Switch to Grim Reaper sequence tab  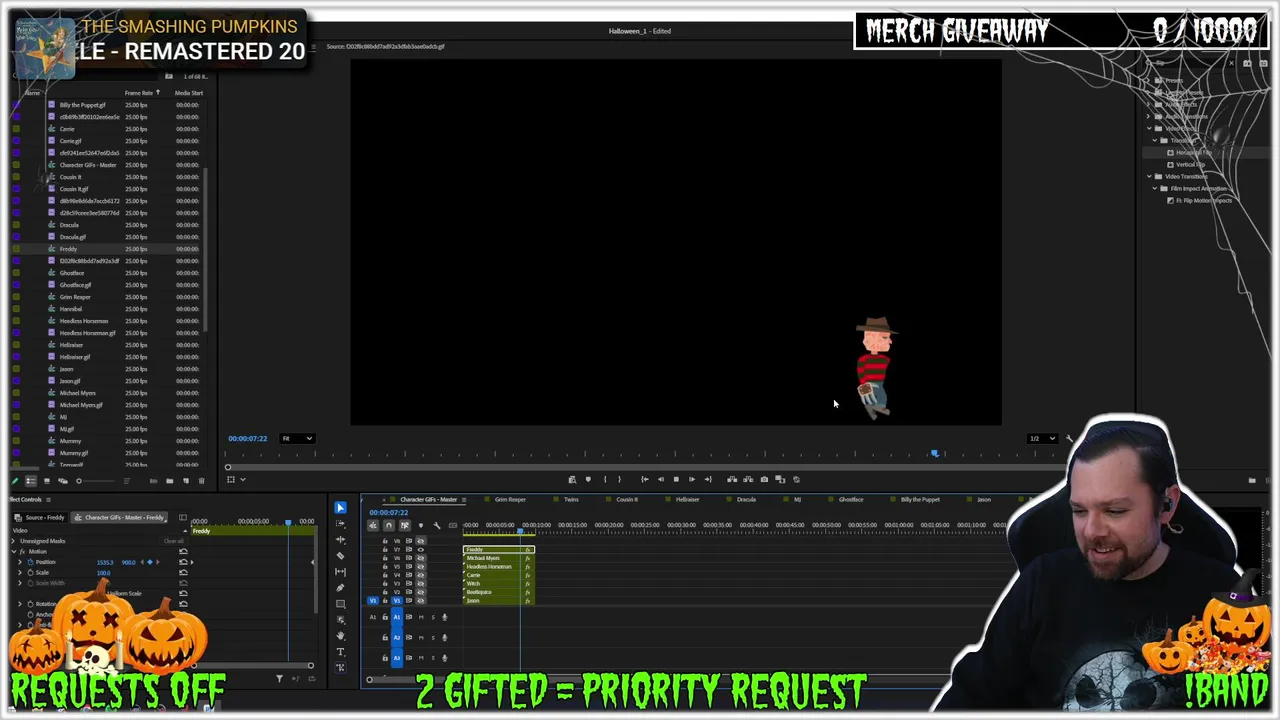510,499
